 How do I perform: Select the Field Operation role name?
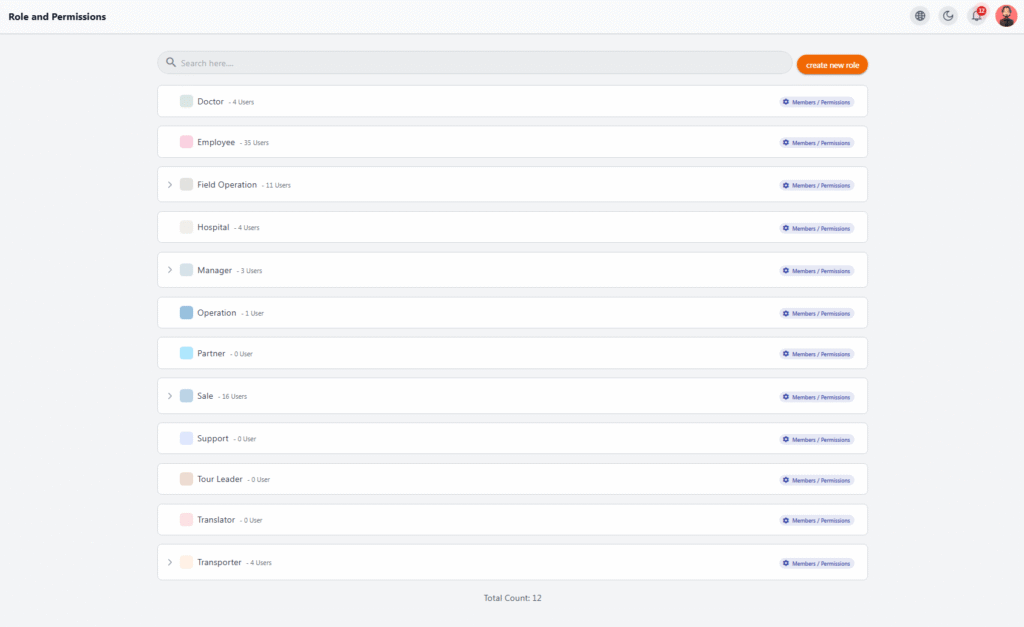coord(227,185)
